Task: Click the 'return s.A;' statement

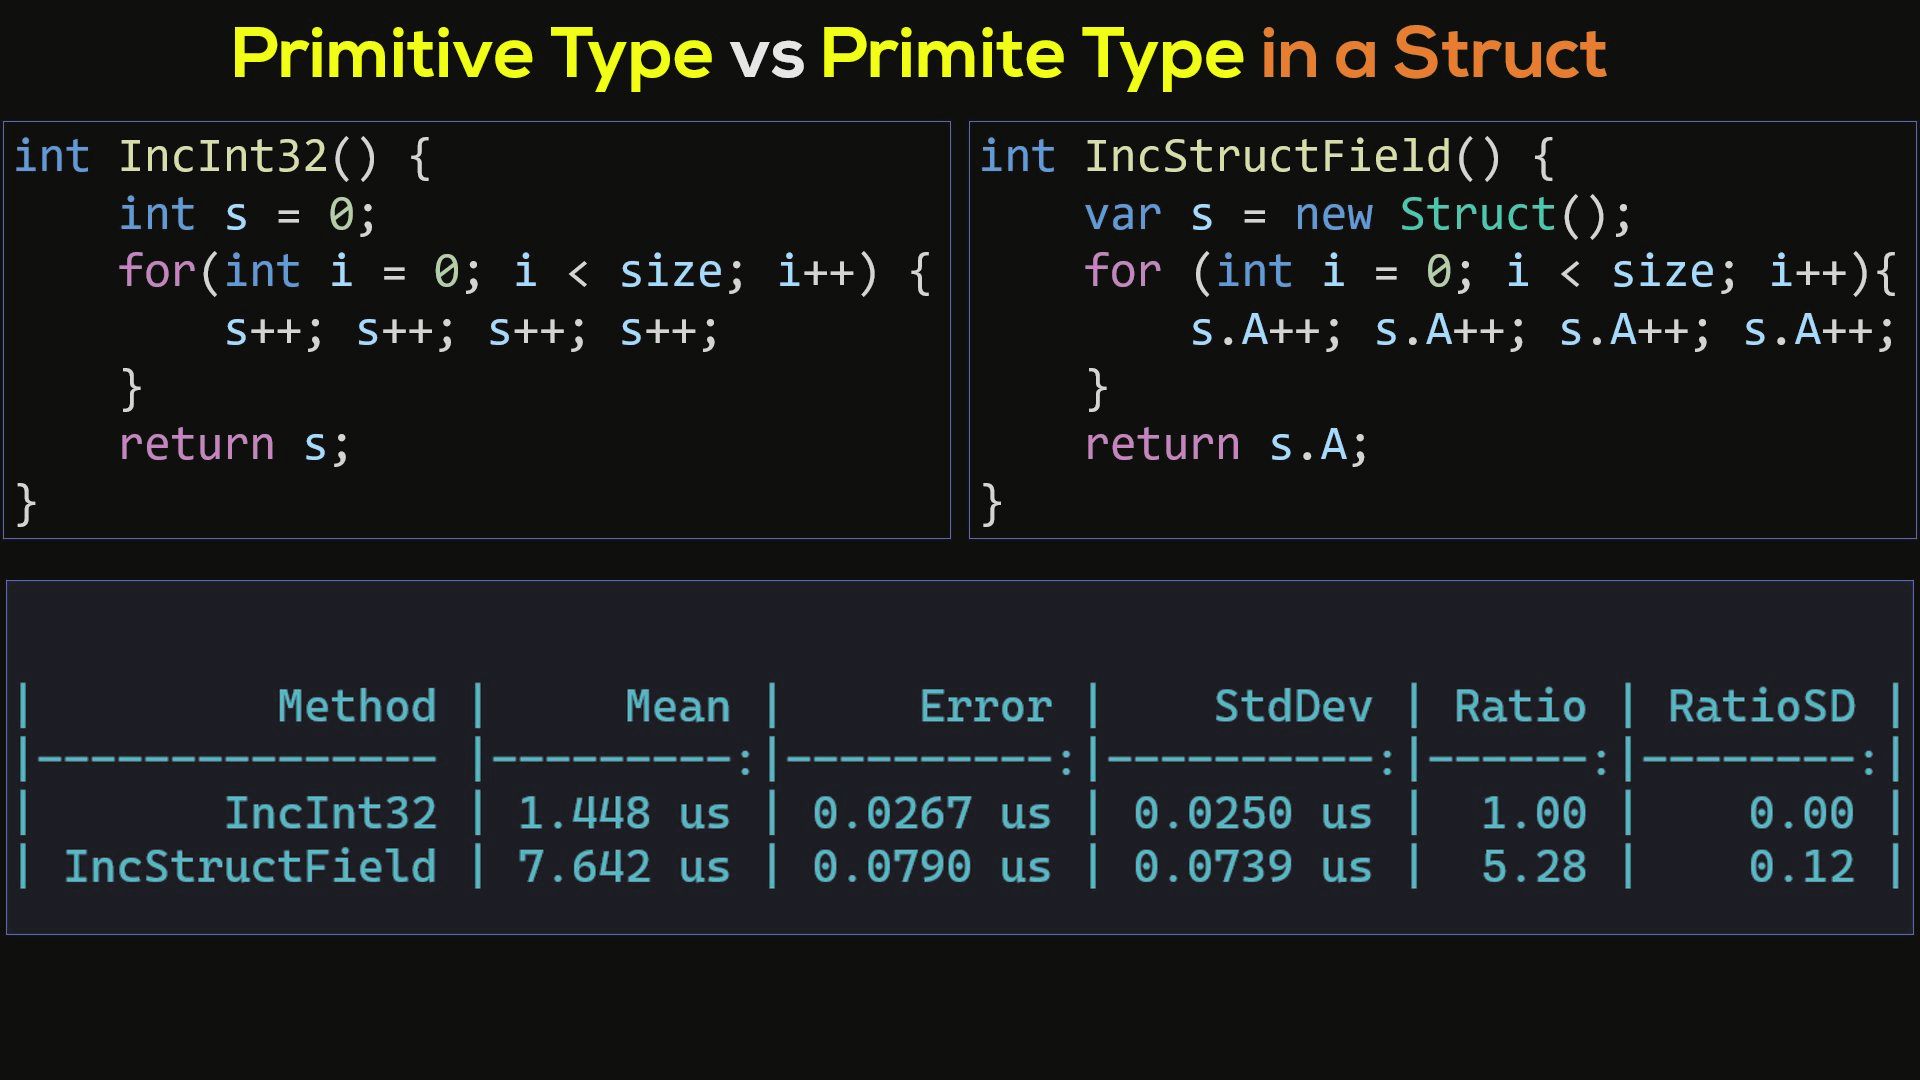Action: pyautogui.click(x=1225, y=443)
